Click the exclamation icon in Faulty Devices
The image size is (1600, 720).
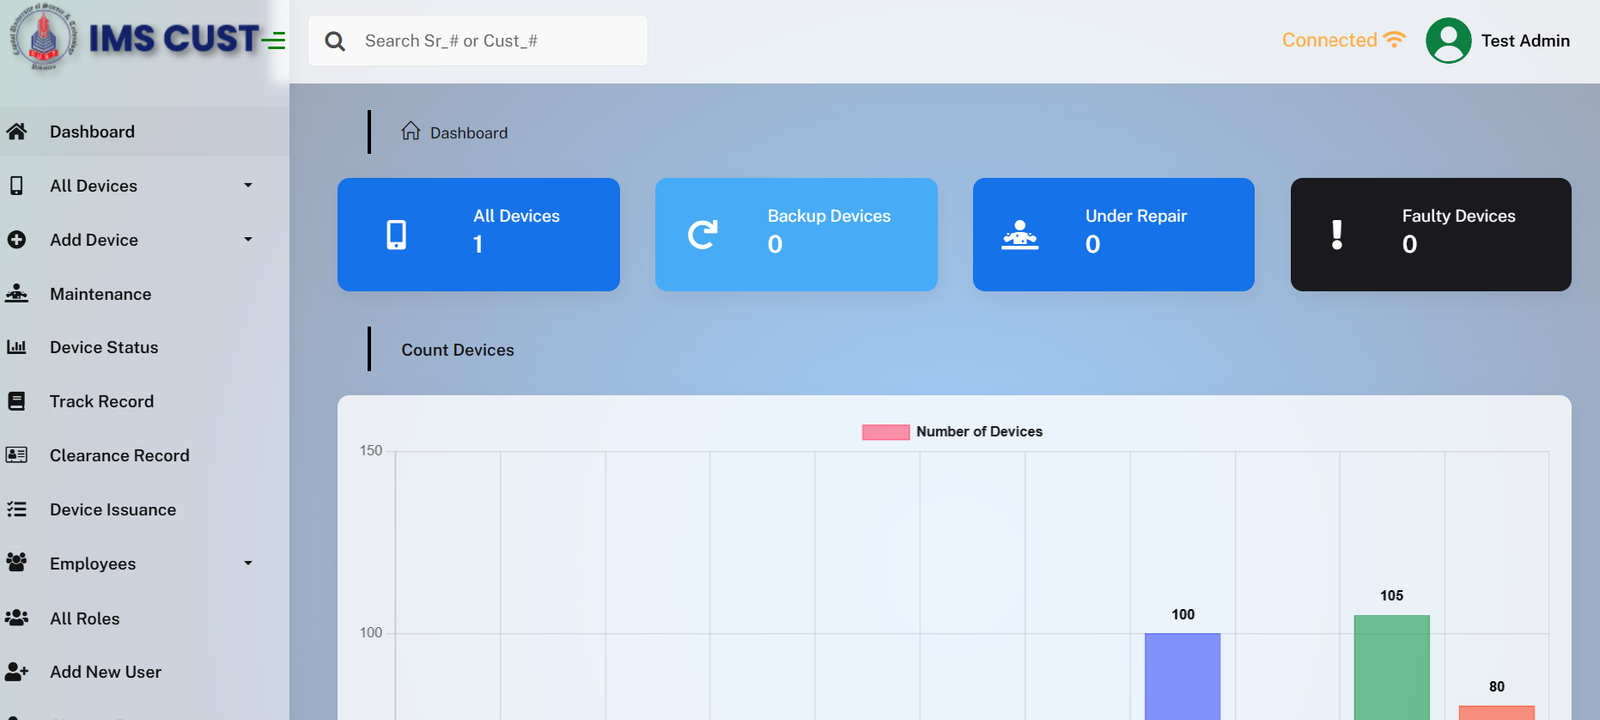(x=1337, y=235)
